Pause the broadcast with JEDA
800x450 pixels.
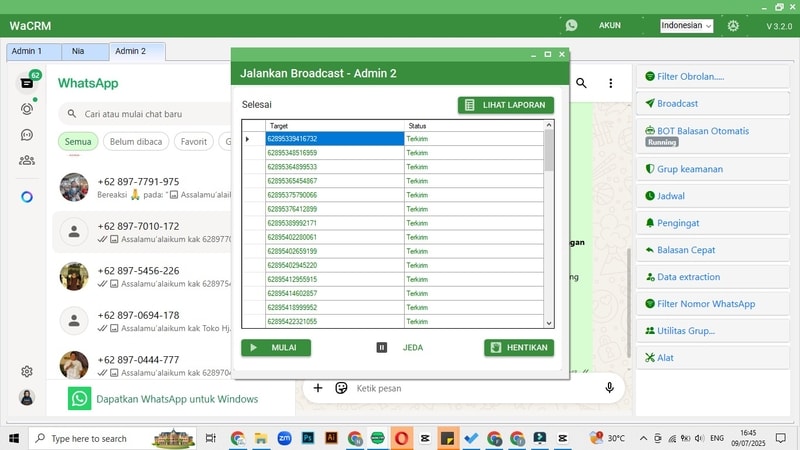[x=400, y=348]
